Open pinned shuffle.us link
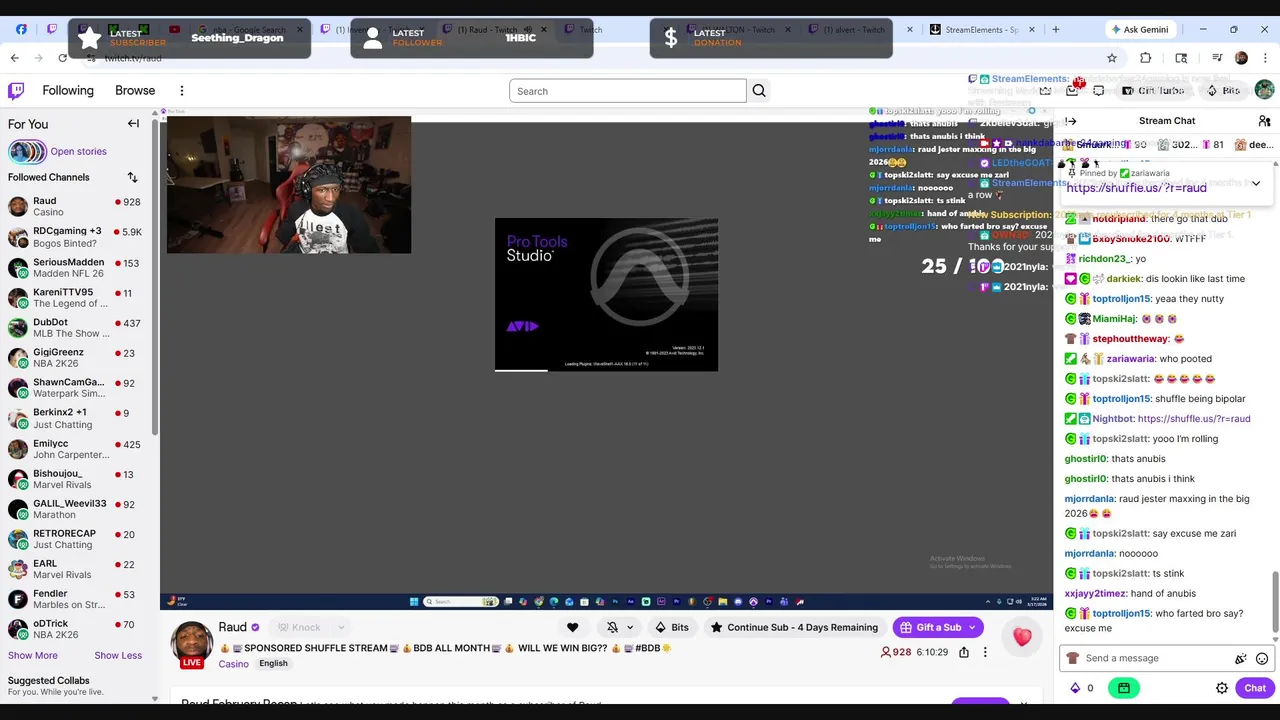This screenshot has height=720, width=1280. pyautogui.click(x=1136, y=188)
